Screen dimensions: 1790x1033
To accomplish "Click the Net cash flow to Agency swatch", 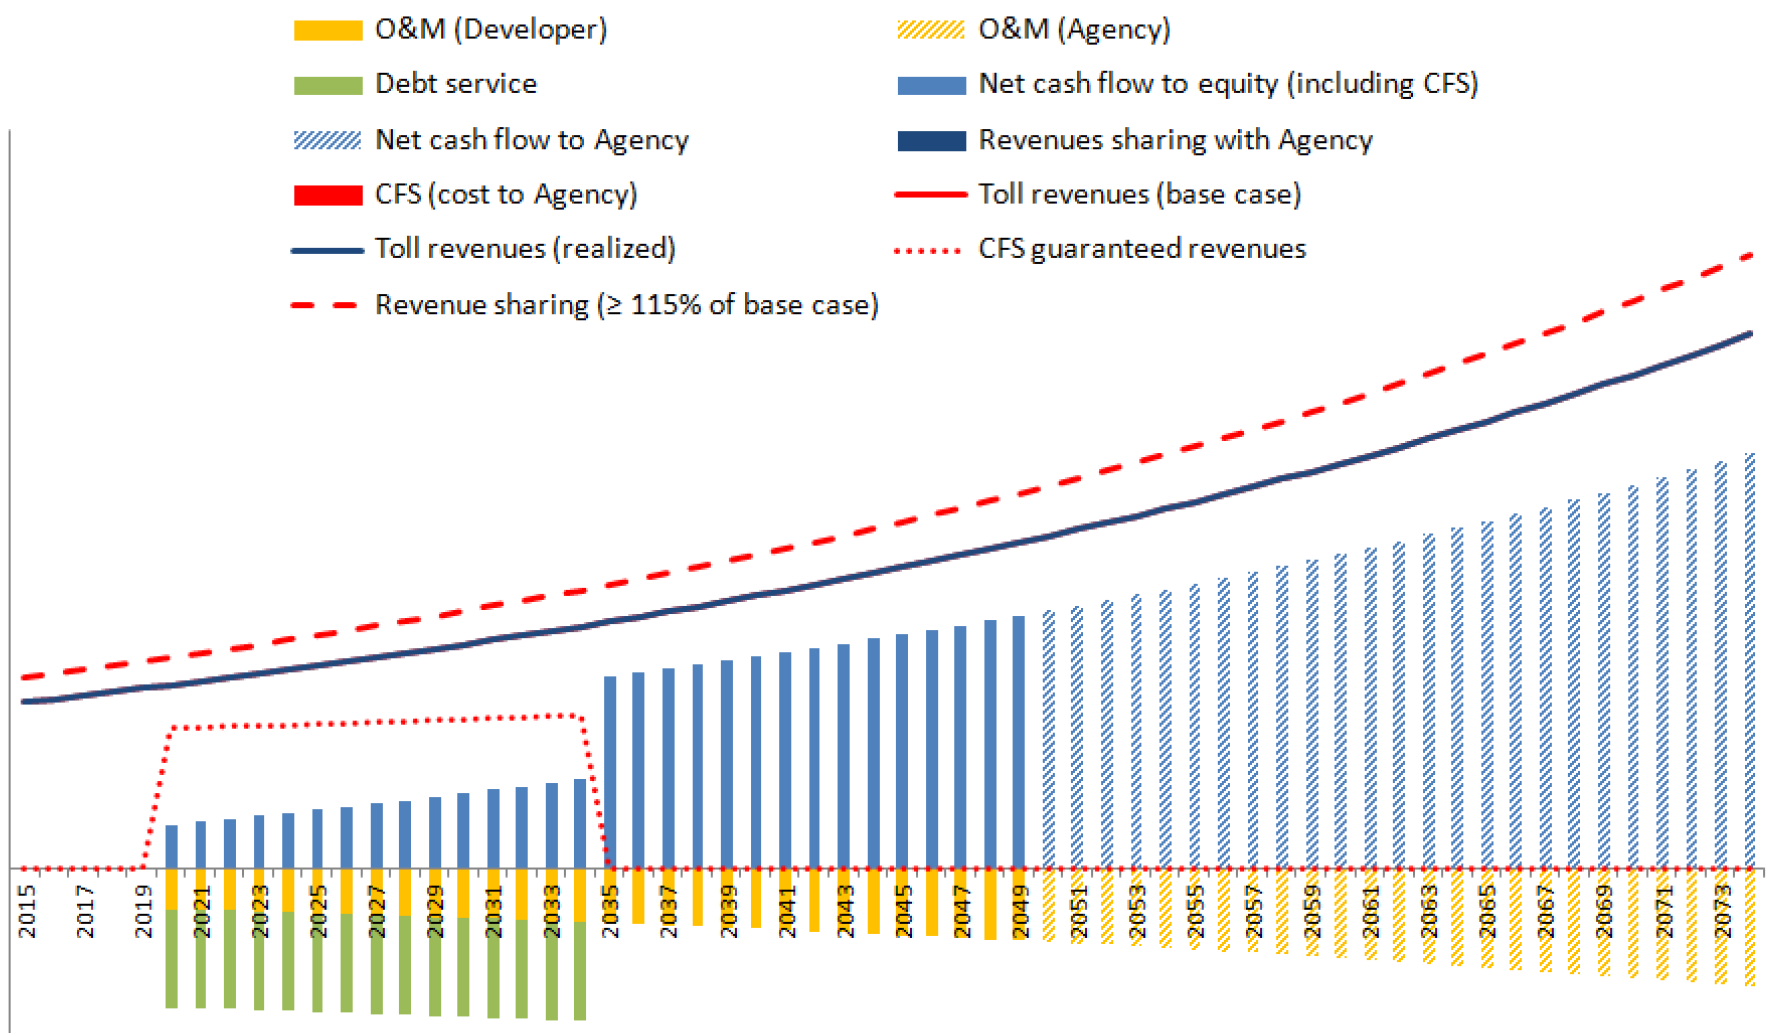I will tap(328, 140).
